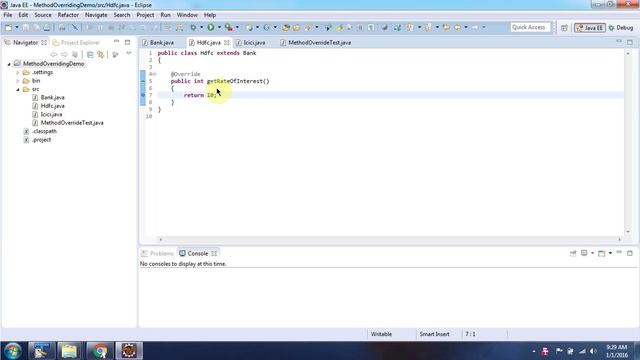Click the Open Perspective icon
This screenshot has width=640, height=360.
(x=564, y=28)
